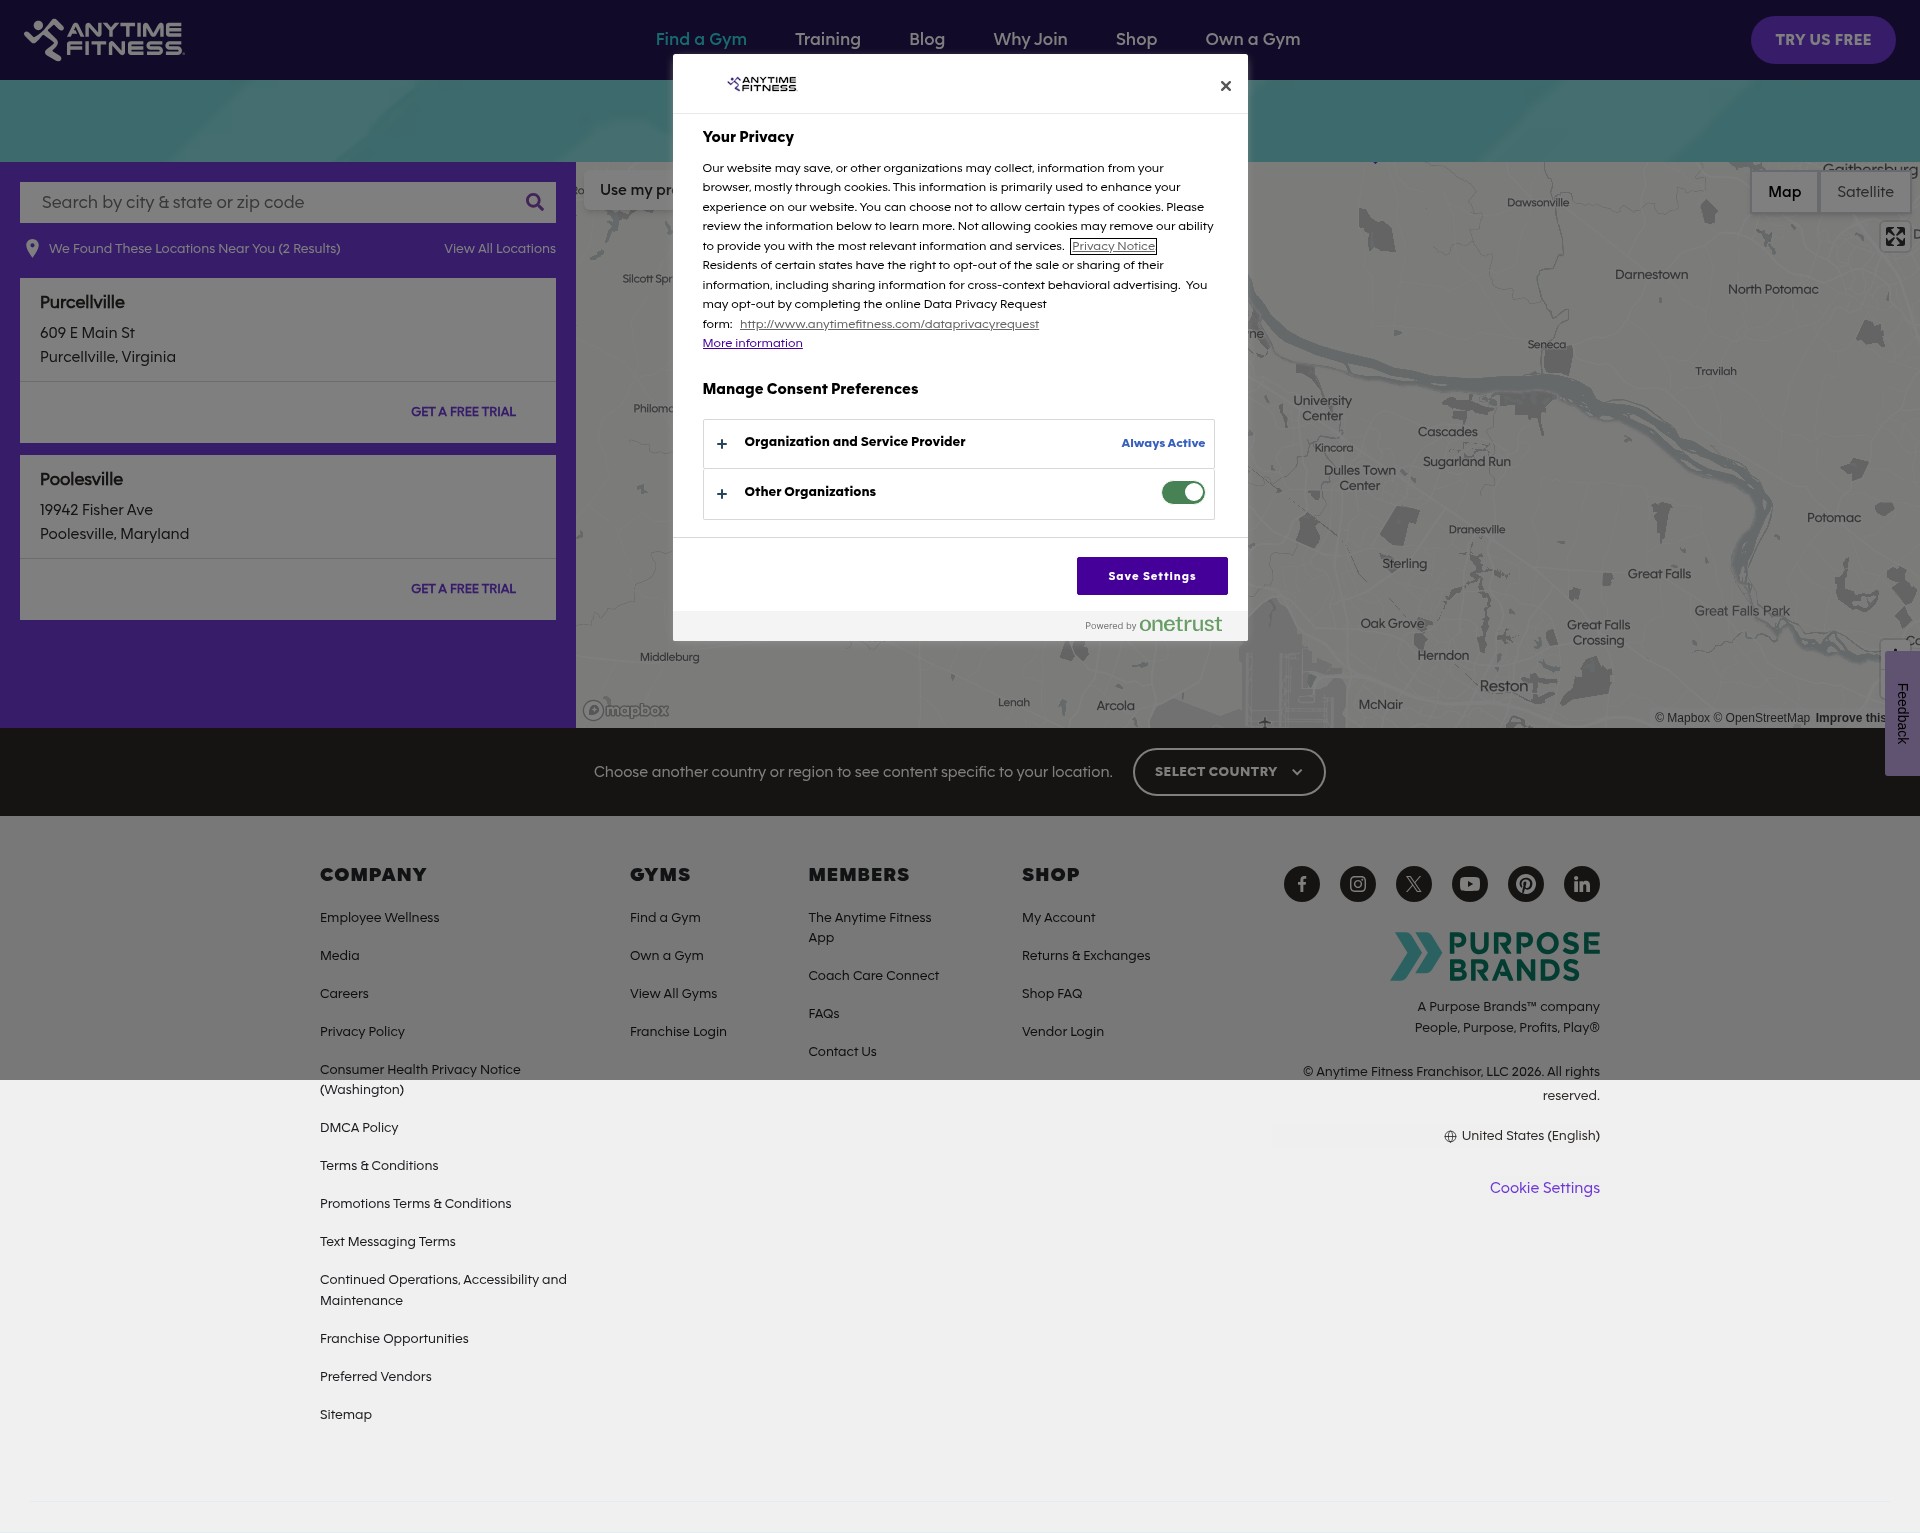Click the Try Us Free button

[1823, 40]
